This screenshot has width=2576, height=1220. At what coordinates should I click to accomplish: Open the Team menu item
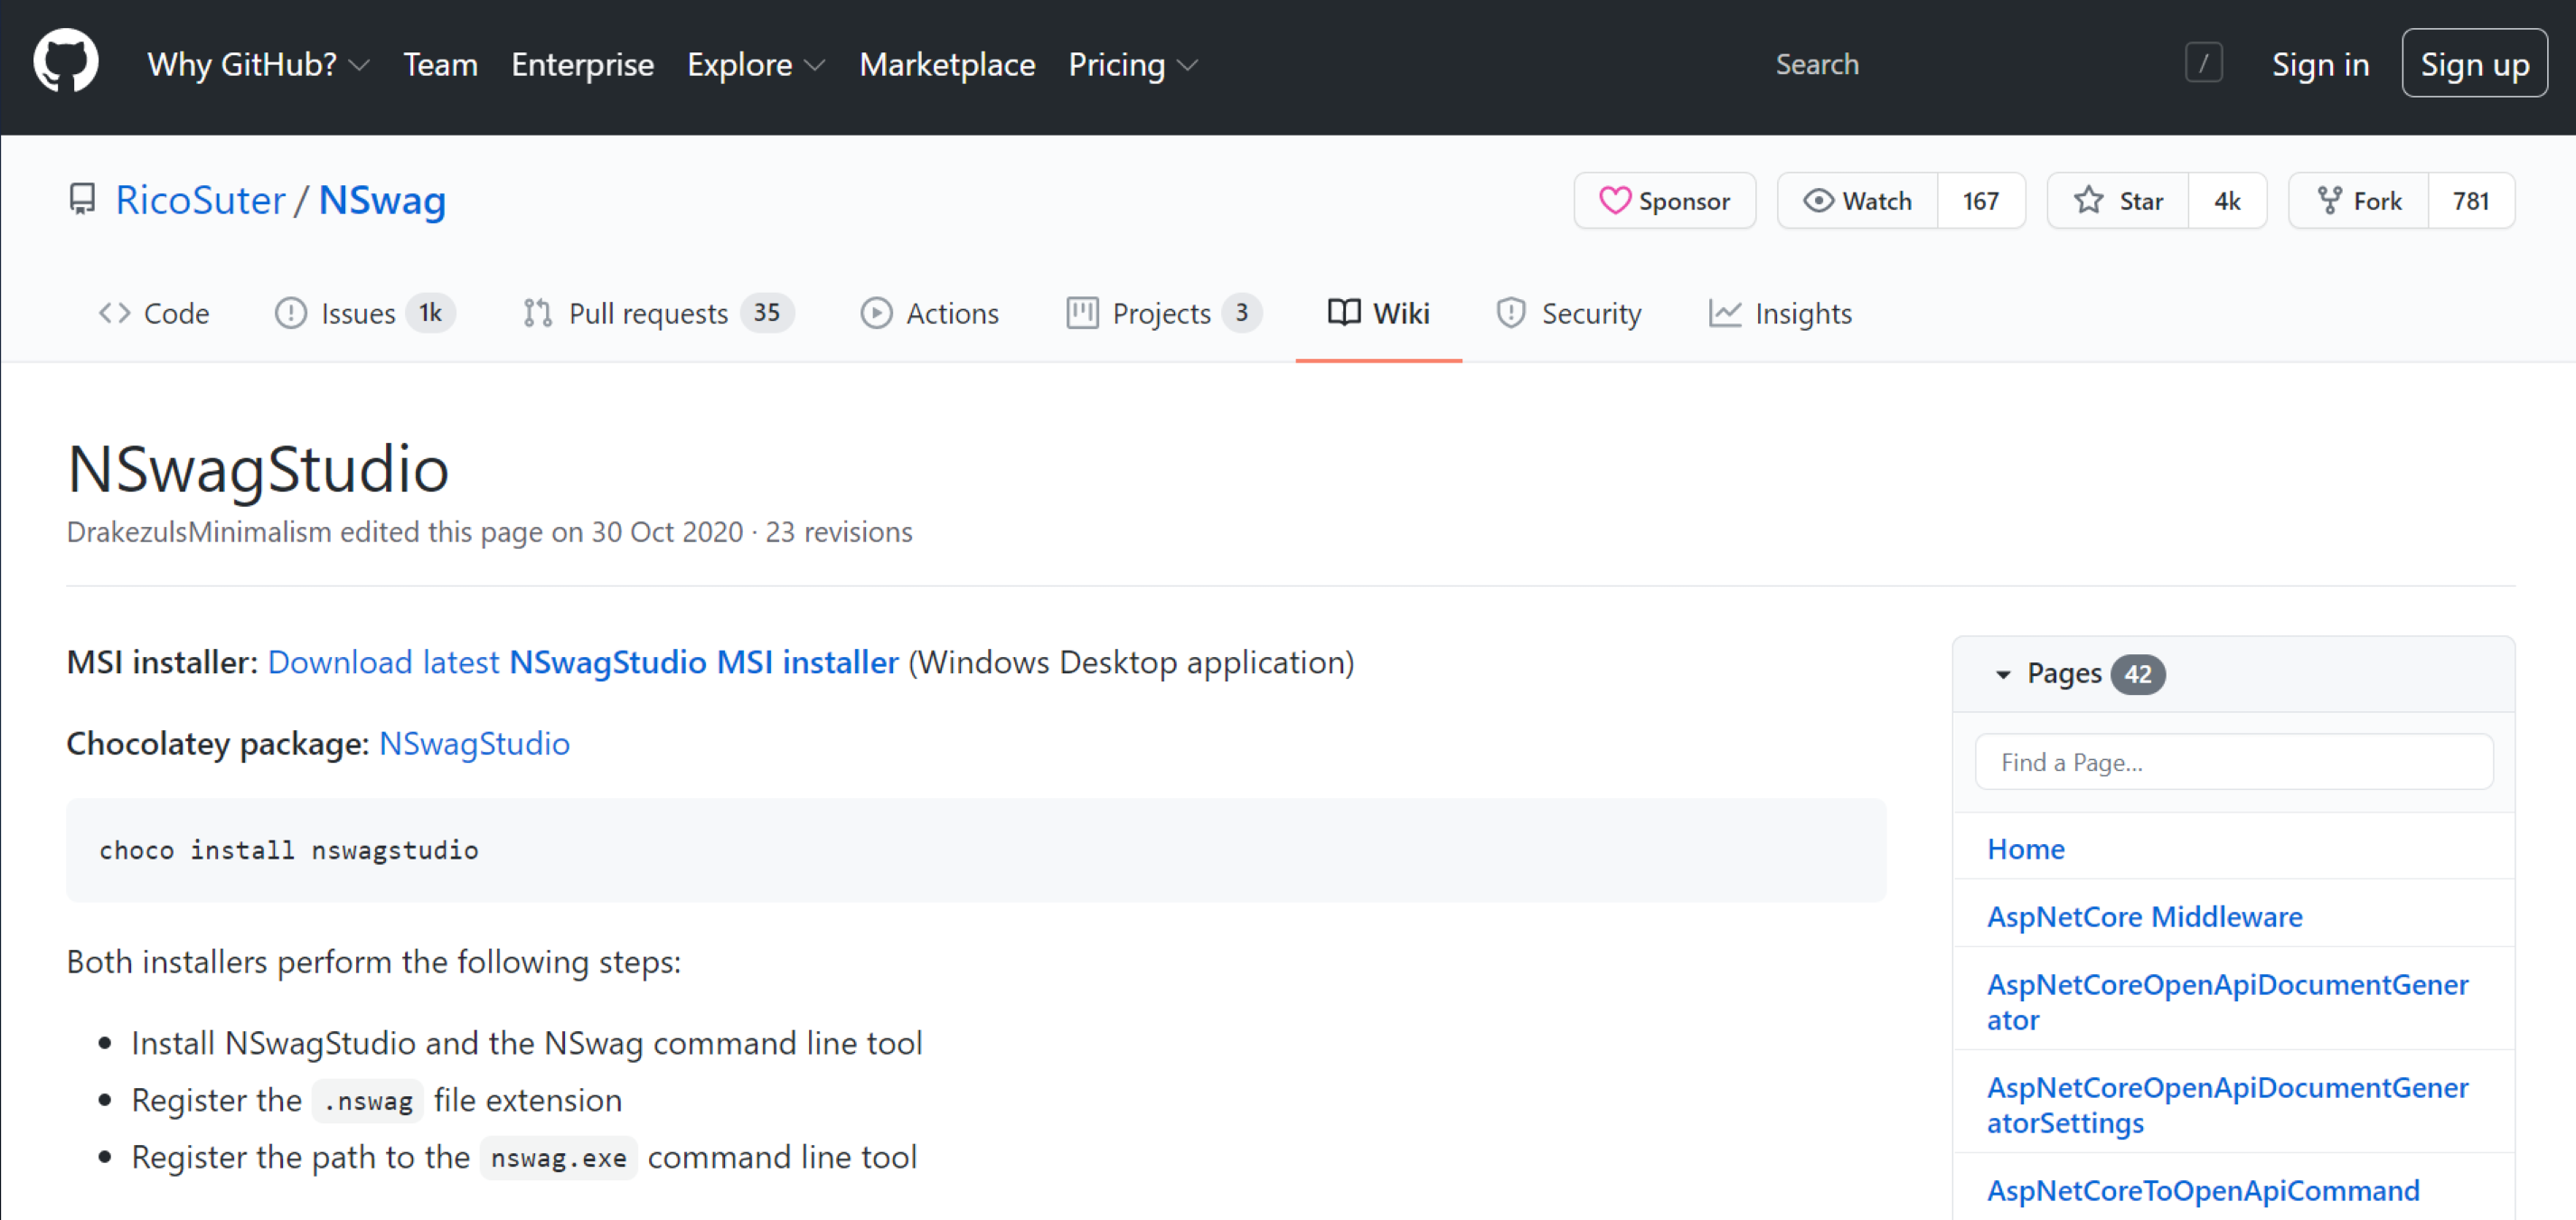coord(441,64)
